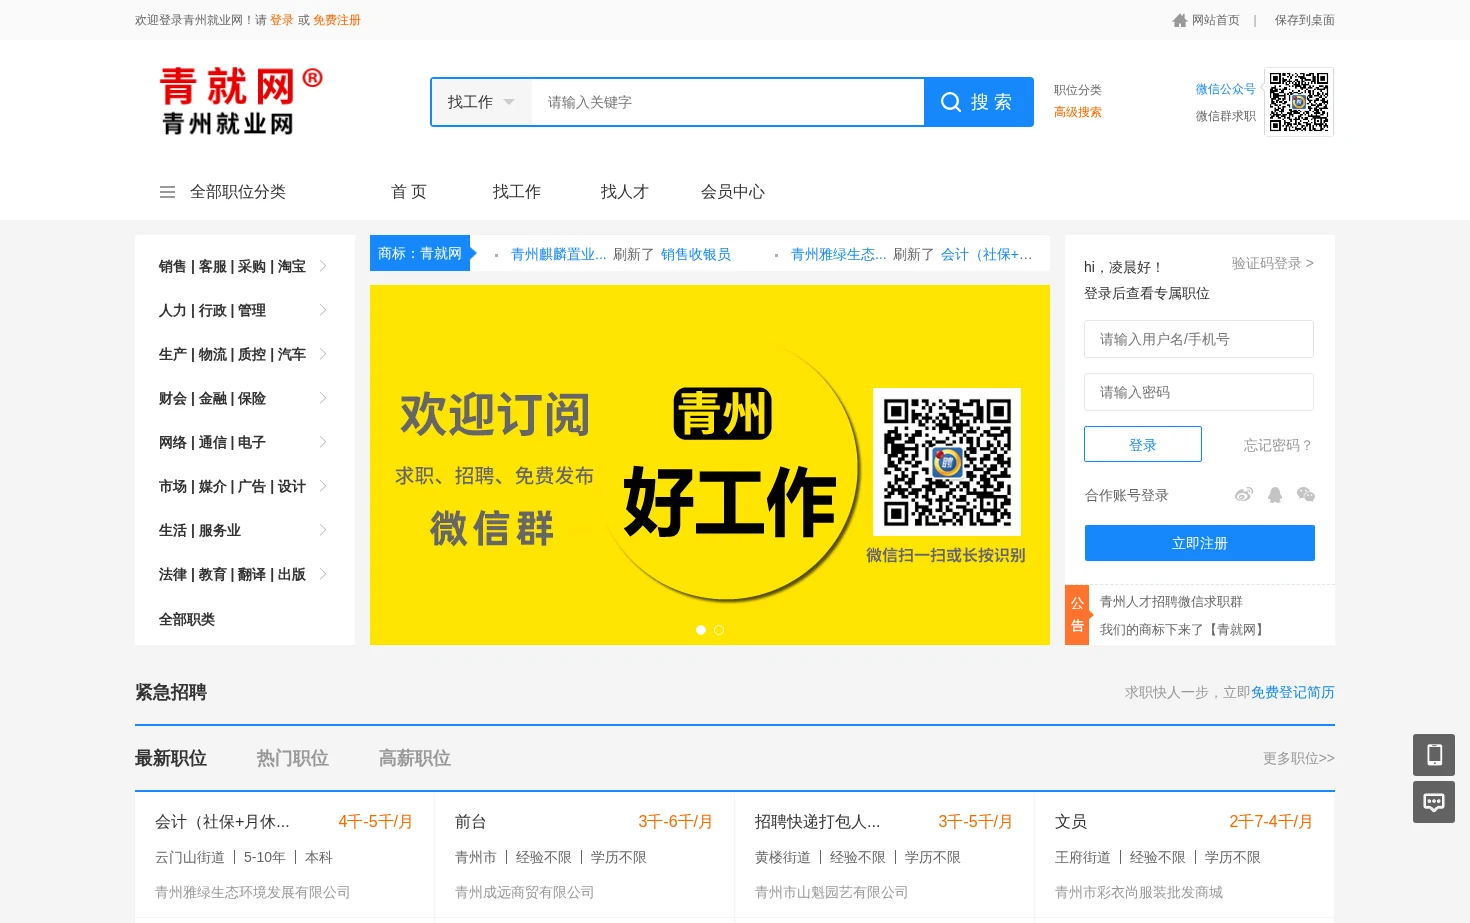Viewport: 1470px width, 923px height.
Task: Focus the 用户名/手机号 input field
Action: (1199, 339)
